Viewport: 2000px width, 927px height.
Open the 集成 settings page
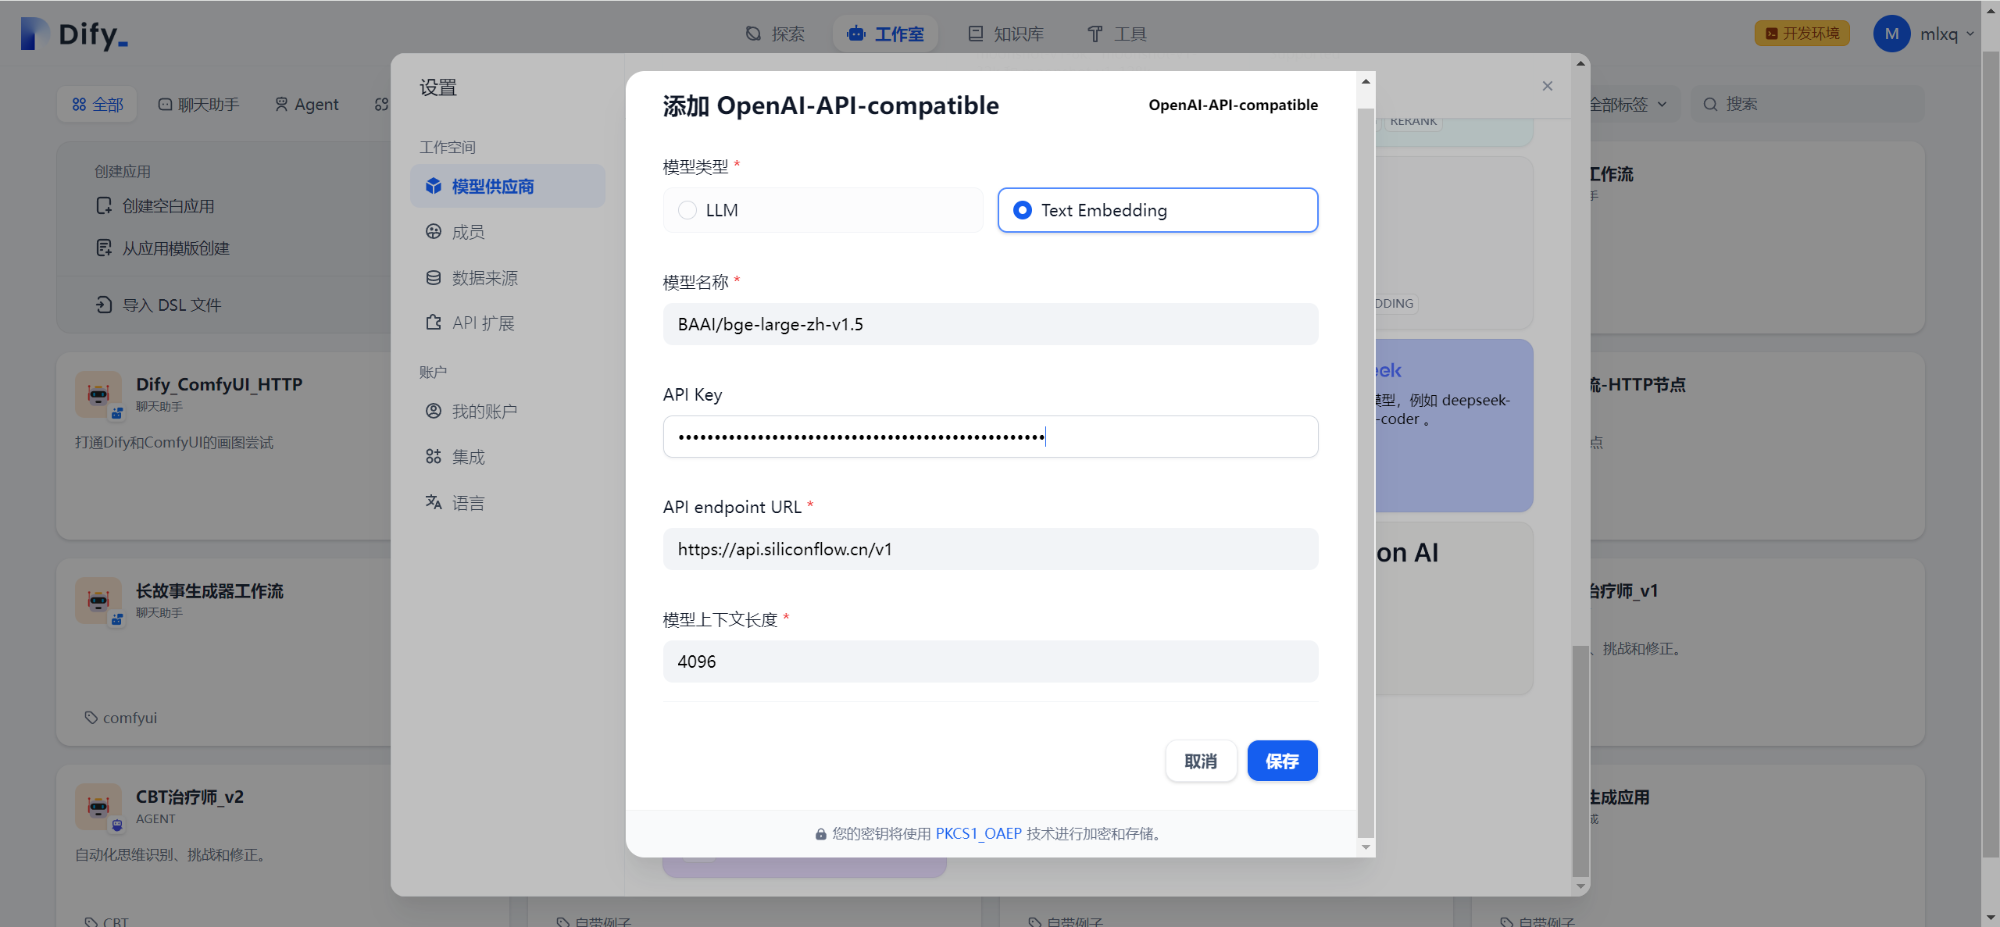click(433, 456)
